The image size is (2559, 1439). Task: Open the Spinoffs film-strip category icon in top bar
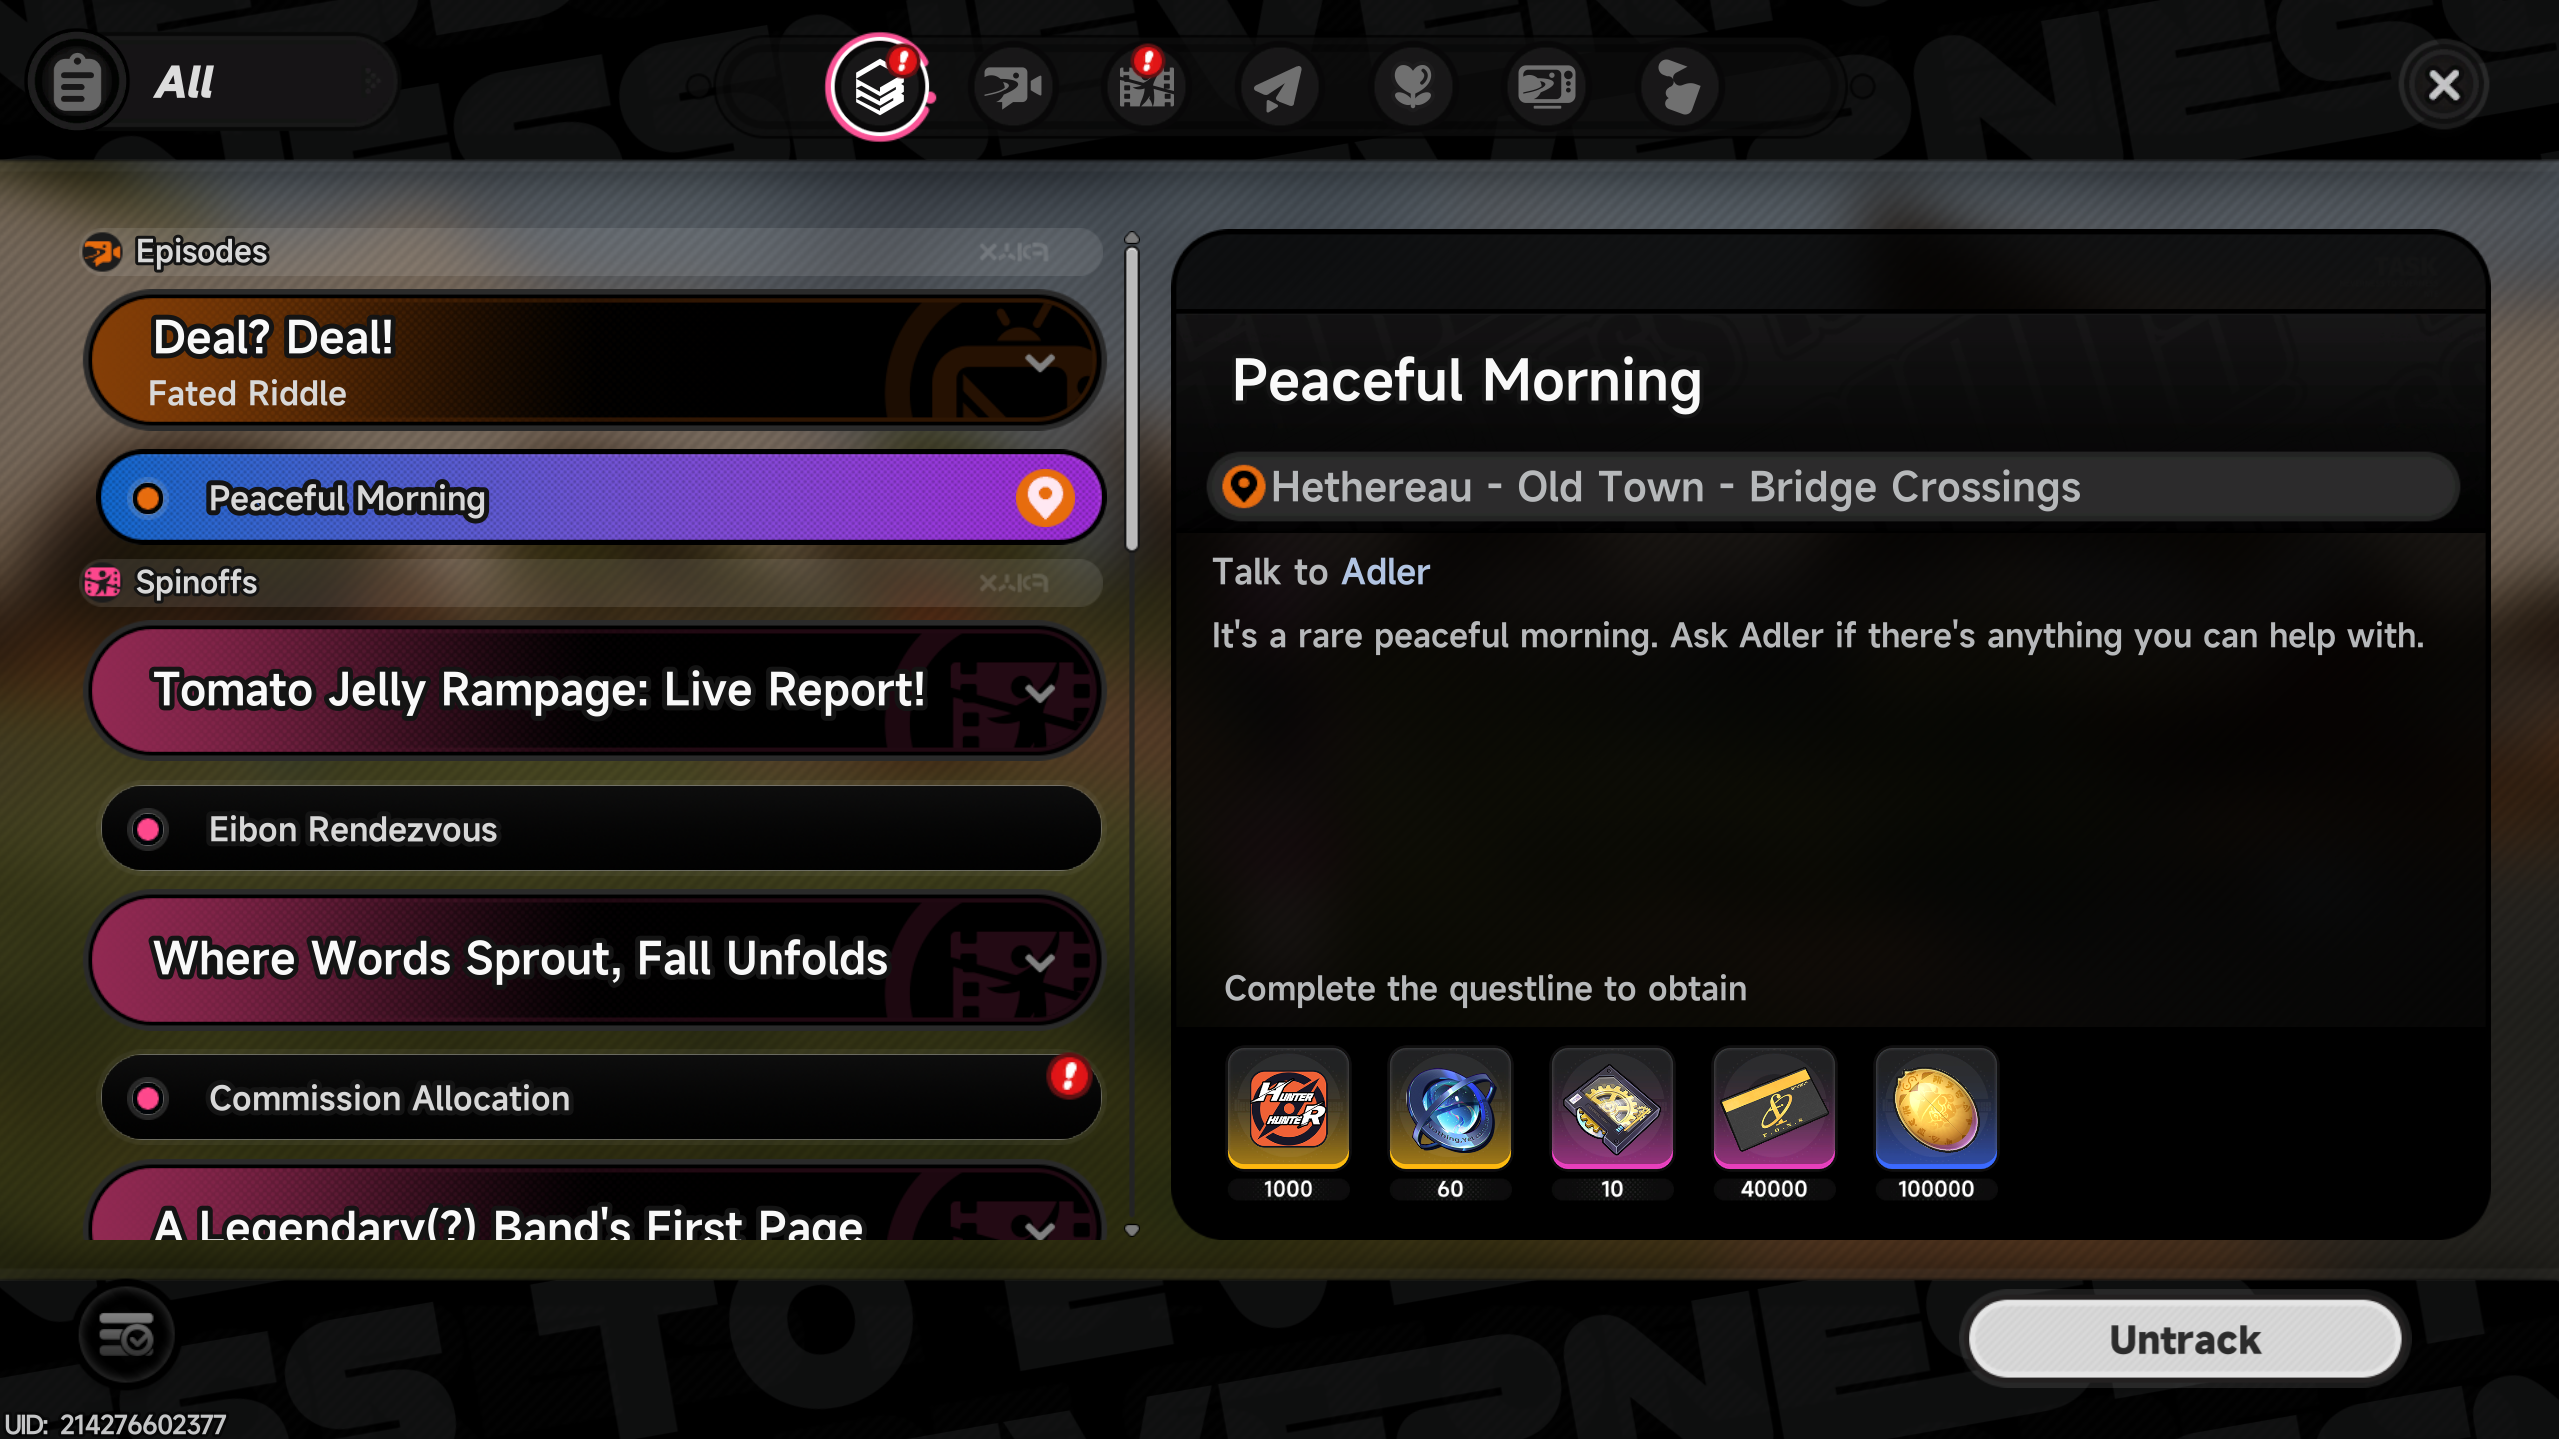1146,87
